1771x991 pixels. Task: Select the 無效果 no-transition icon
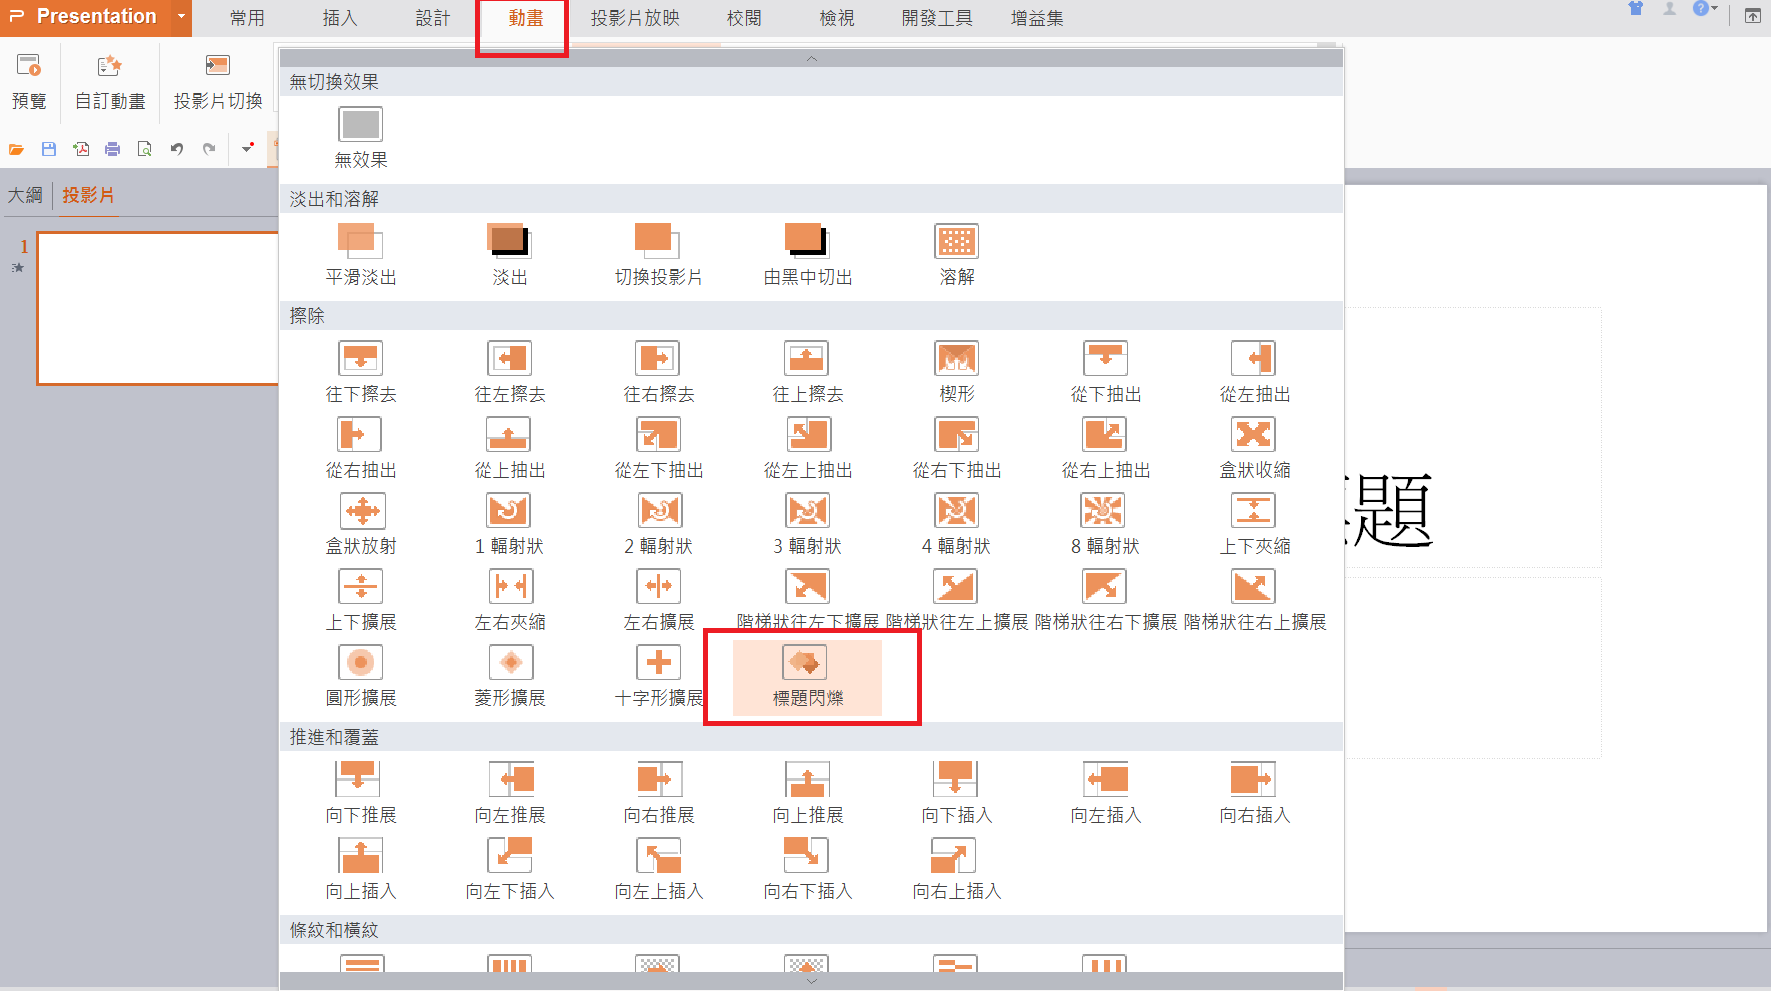click(361, 125)
